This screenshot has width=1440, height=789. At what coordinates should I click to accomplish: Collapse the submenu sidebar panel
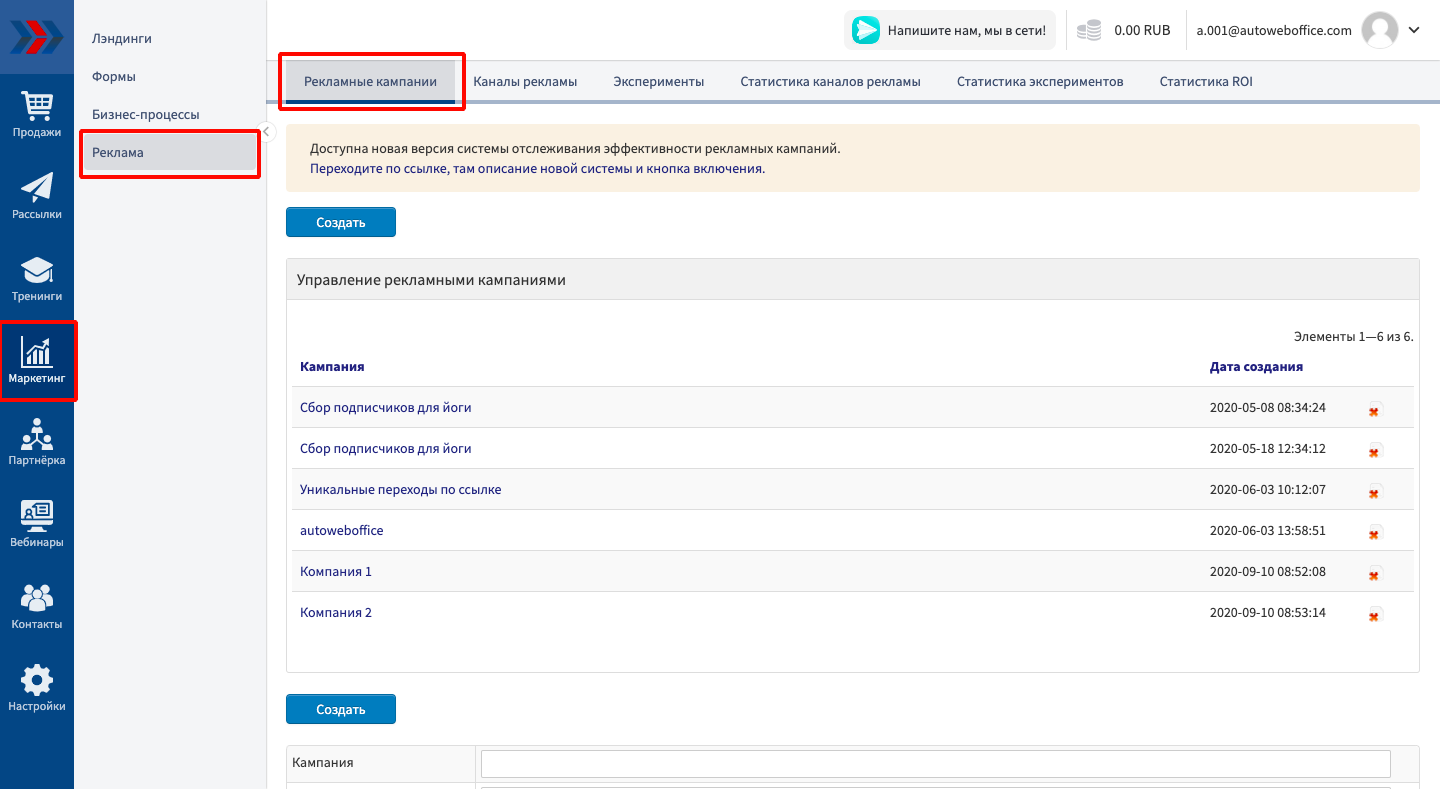point(267,131)
